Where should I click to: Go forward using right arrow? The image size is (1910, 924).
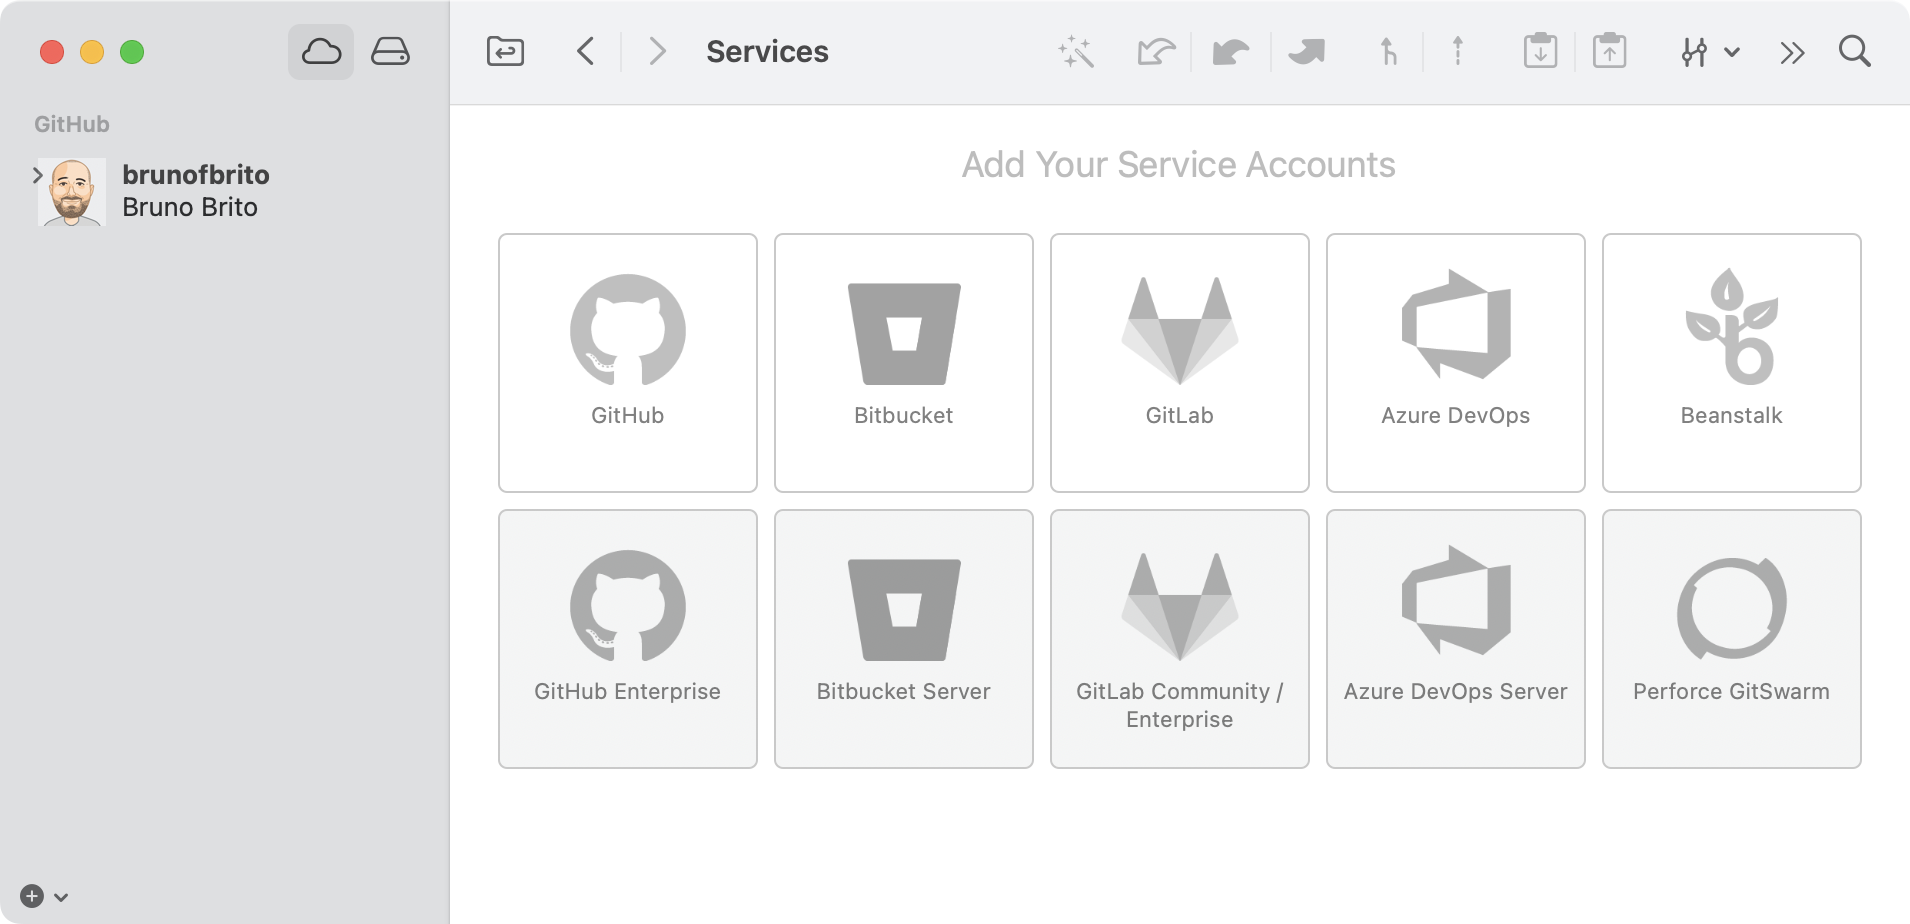[656, 52]
